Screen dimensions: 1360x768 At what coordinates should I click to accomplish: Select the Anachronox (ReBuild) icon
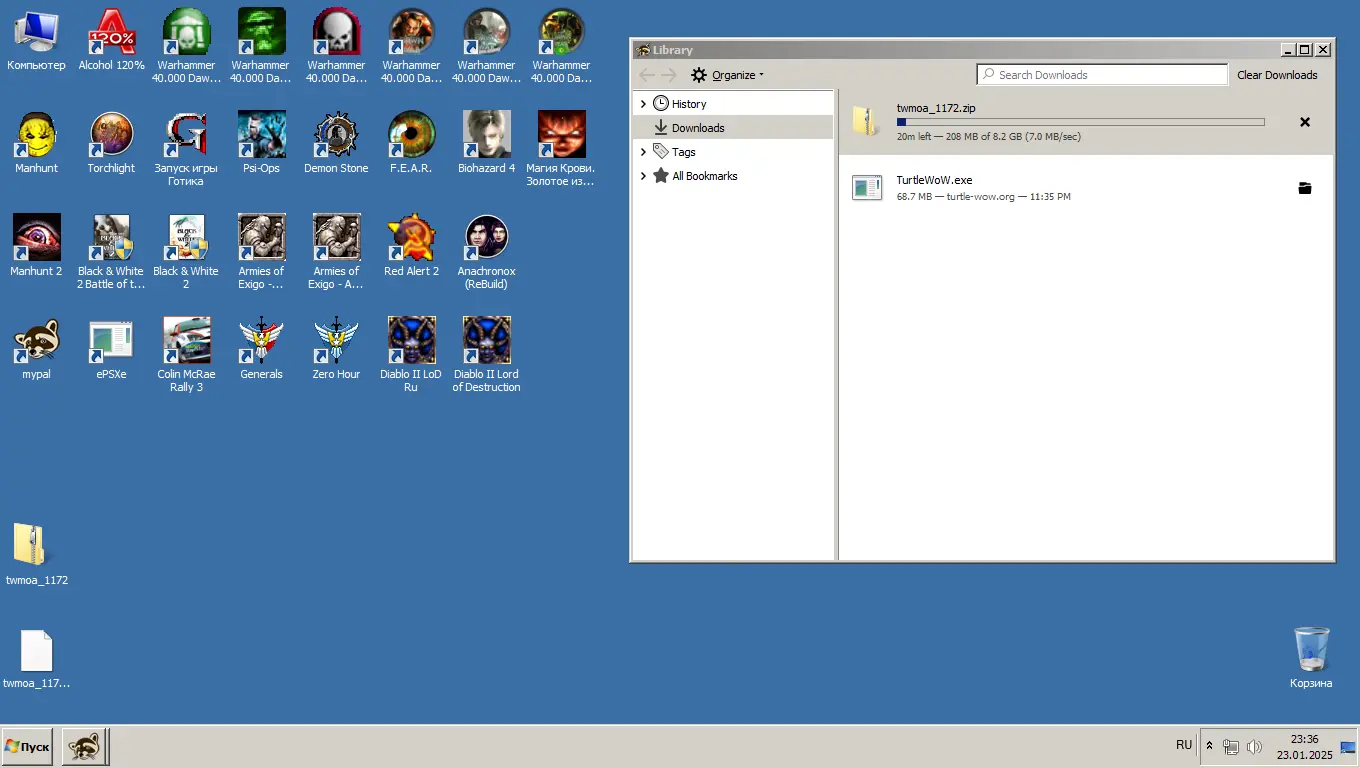coord(486,252)
